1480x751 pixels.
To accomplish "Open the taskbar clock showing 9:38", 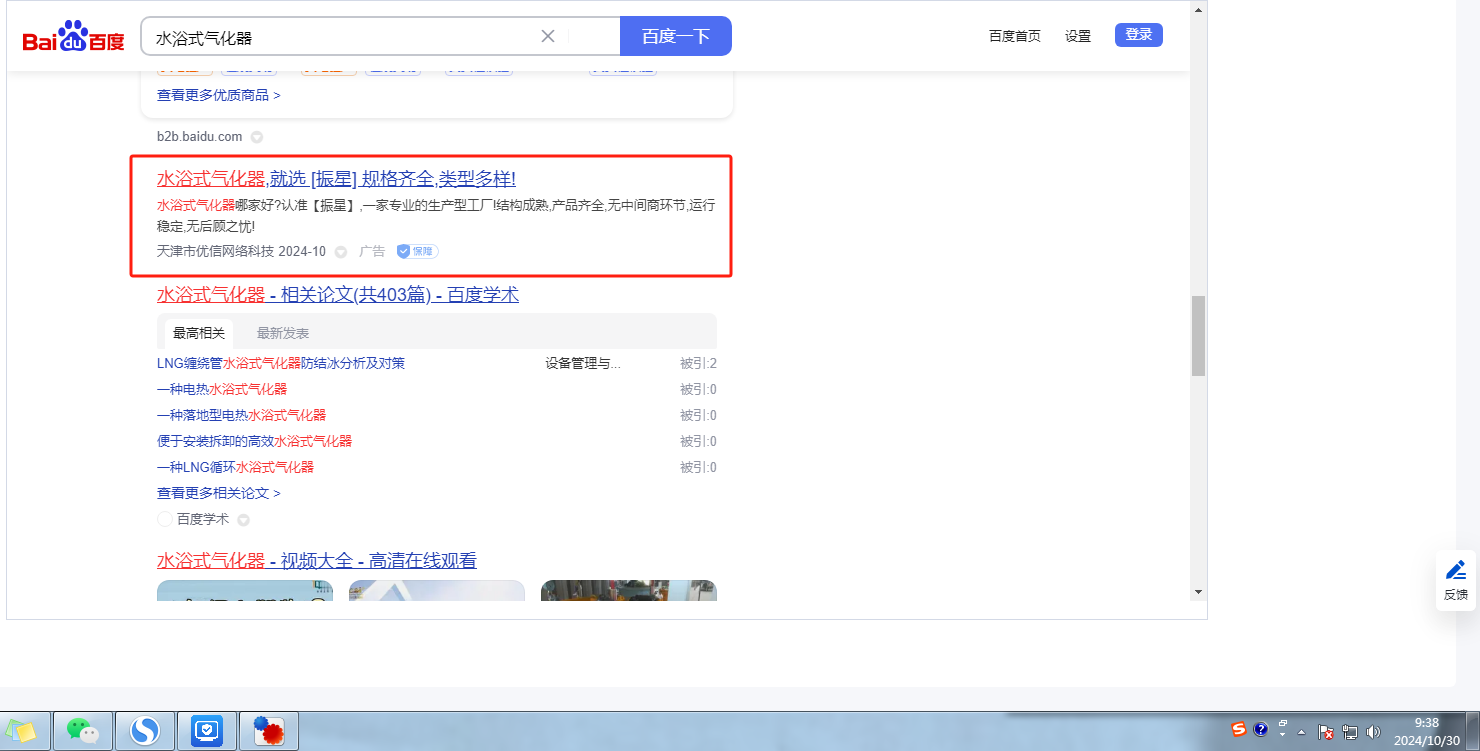I will pos(1427,732).
